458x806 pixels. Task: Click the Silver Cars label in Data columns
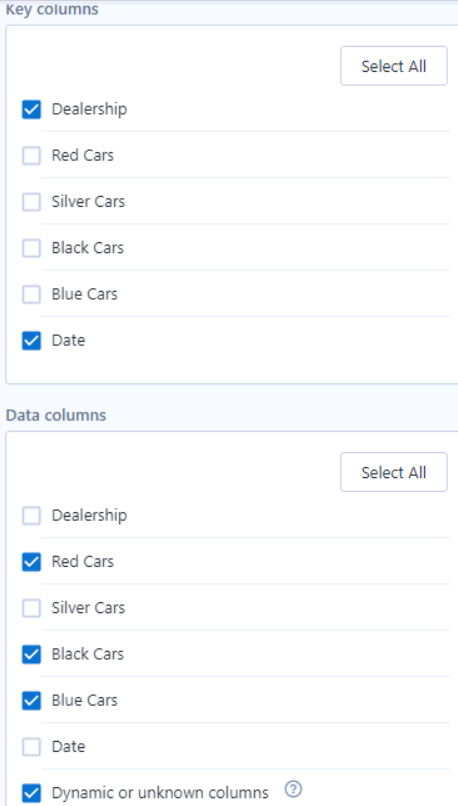pyautogui.click(x=88, y=608)
